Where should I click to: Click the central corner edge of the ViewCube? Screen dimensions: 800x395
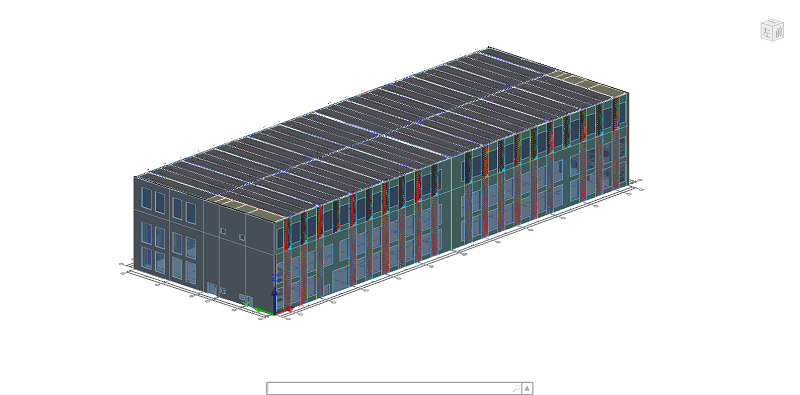pyautogui.click(x=772, y=33)
